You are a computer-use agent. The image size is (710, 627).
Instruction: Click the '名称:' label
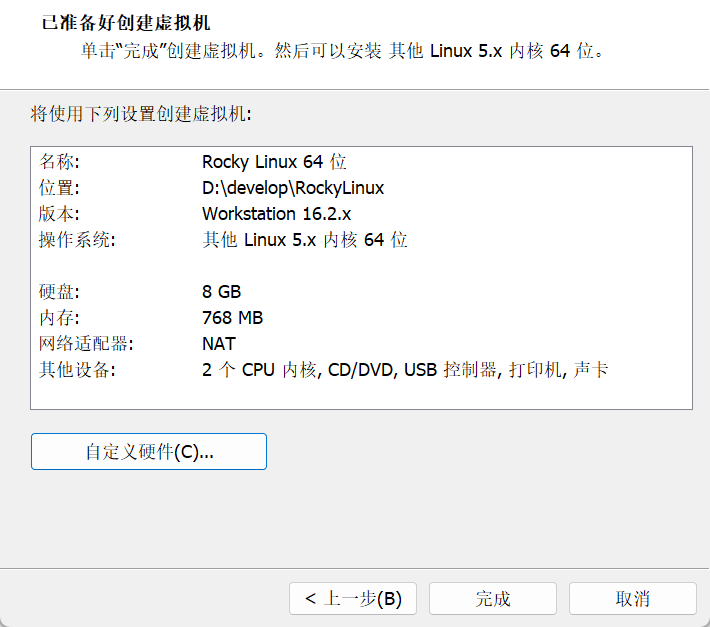pos(59,162)
